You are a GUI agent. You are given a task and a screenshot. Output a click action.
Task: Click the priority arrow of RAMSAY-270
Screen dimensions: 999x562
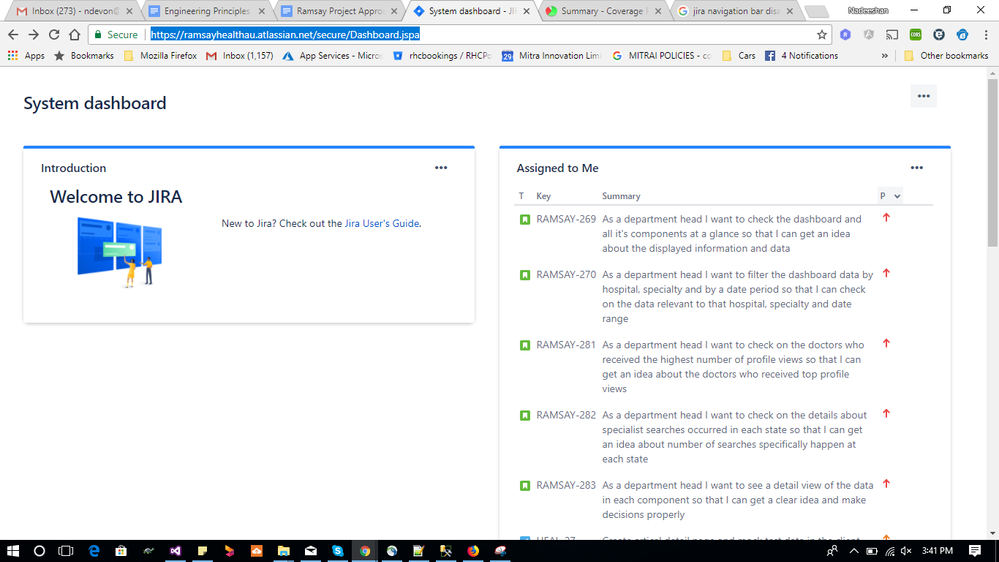click(886, 273)
